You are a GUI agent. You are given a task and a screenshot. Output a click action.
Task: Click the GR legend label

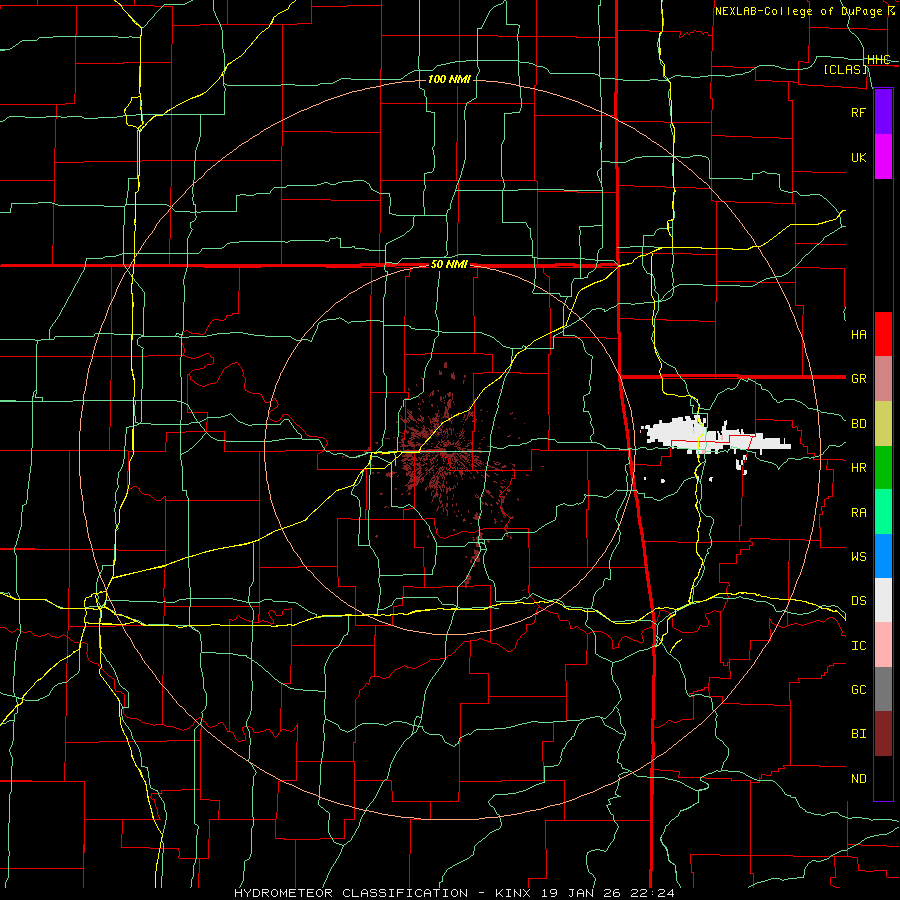[859, 379]
